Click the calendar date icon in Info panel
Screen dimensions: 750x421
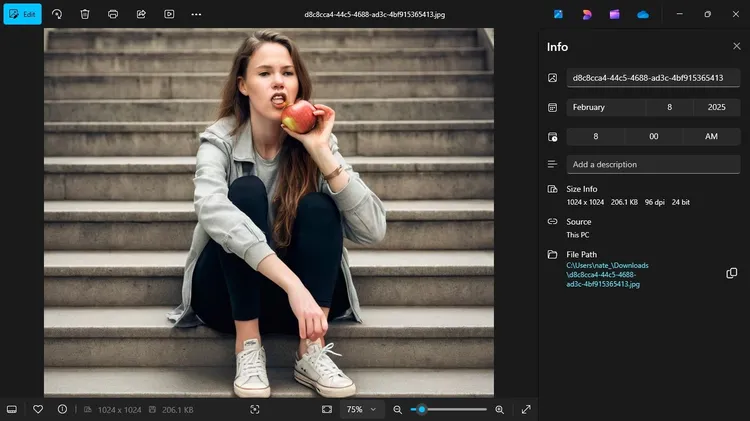(x=552, y=107)
